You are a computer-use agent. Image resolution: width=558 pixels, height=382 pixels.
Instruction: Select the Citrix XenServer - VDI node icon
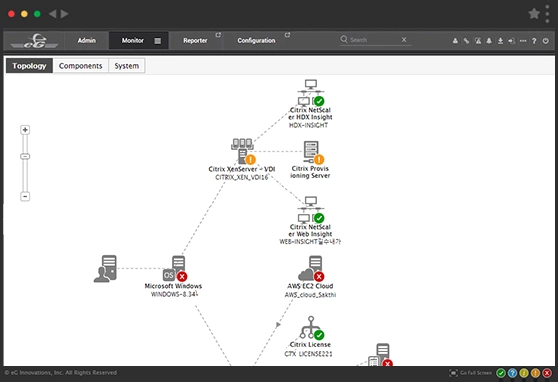pyautogui.click(x=243, y=152)
